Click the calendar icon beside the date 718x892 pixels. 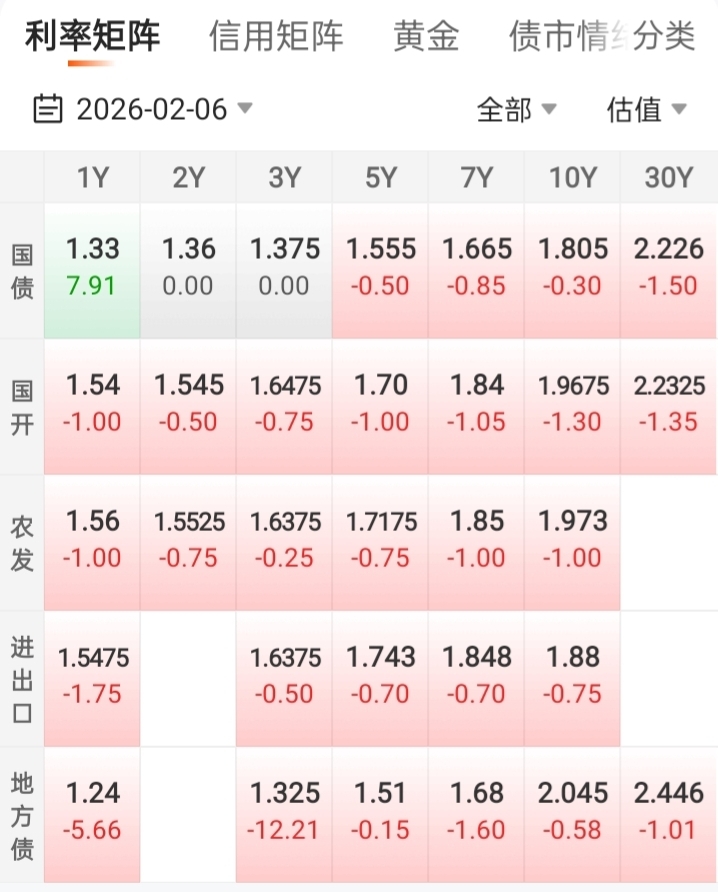coord(48,109)
